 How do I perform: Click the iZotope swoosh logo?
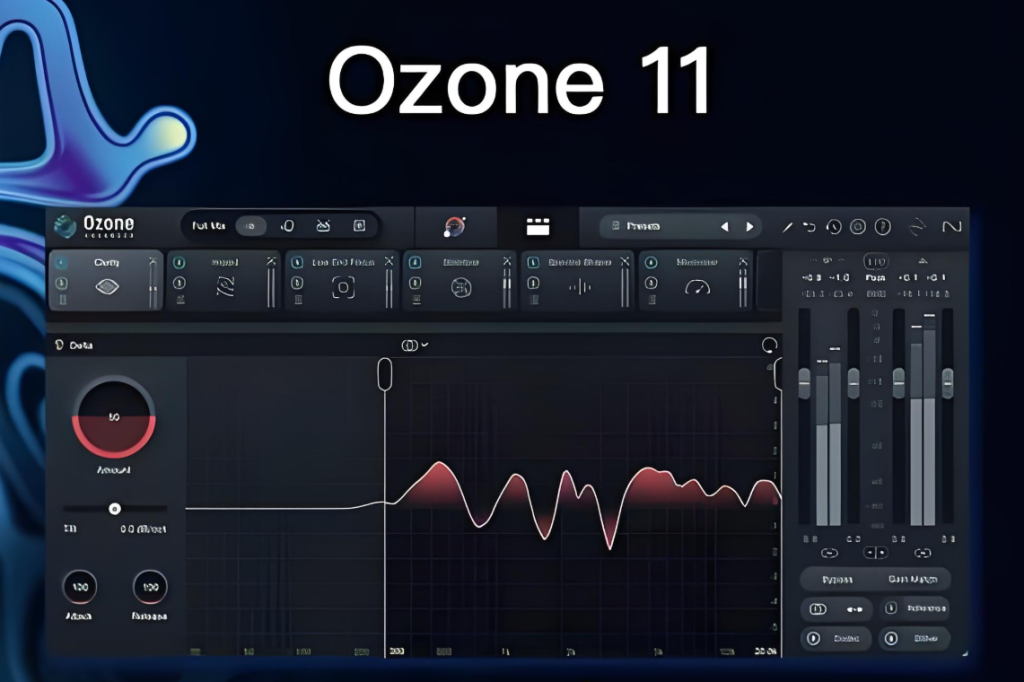coord(918,227)
